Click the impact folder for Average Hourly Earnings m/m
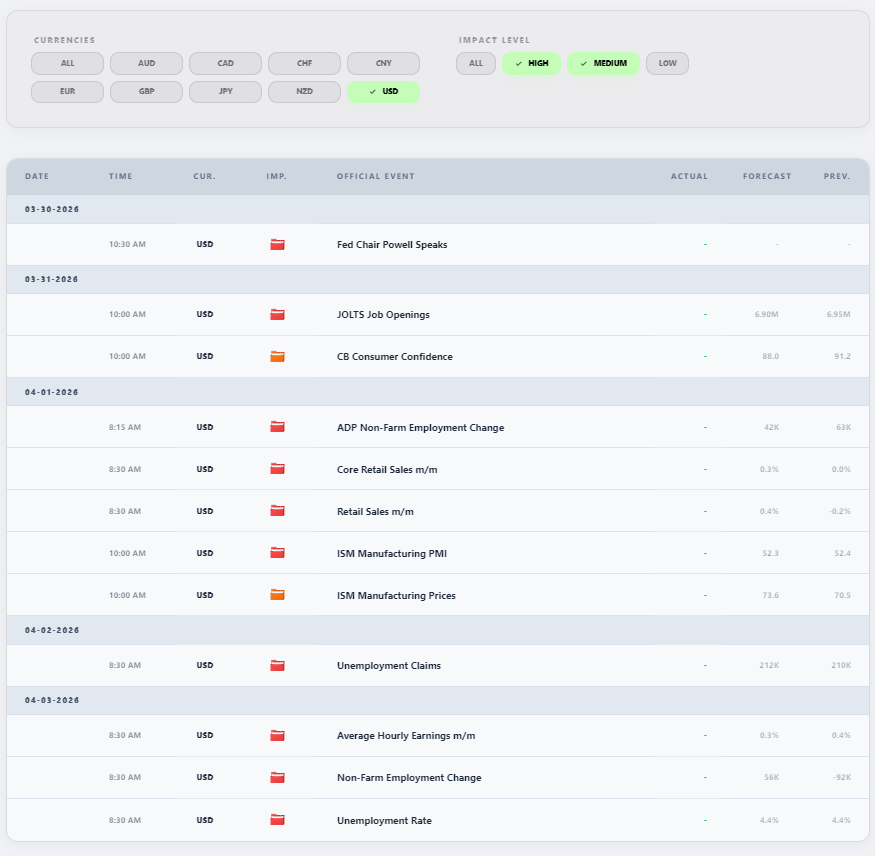875x856 pixels. [277, 735]
